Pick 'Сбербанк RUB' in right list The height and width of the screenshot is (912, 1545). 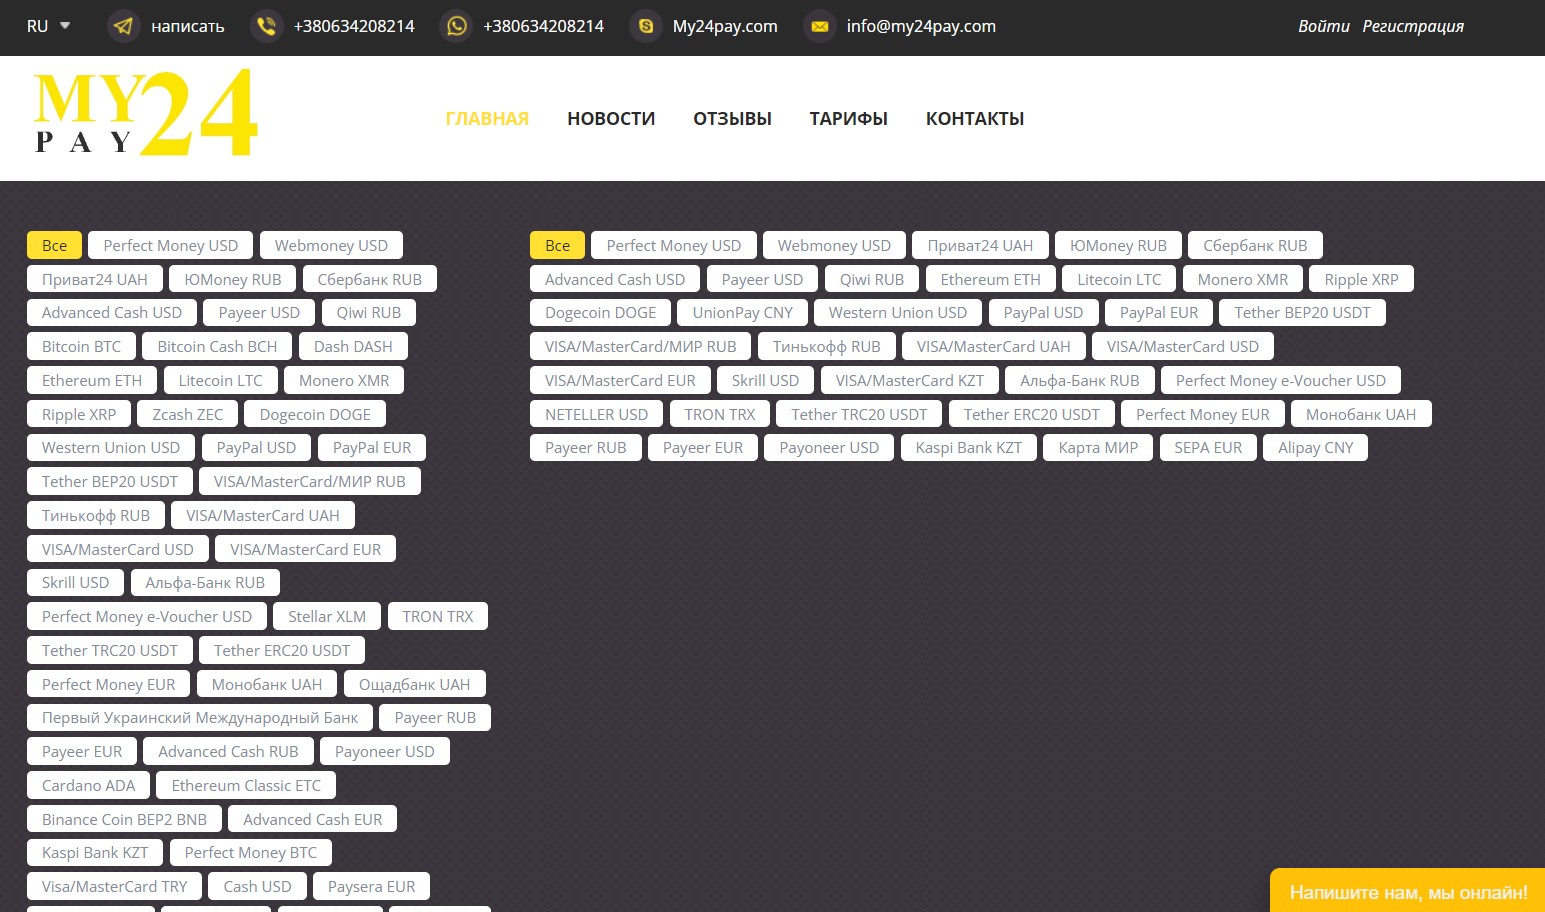coord(1255,246)
